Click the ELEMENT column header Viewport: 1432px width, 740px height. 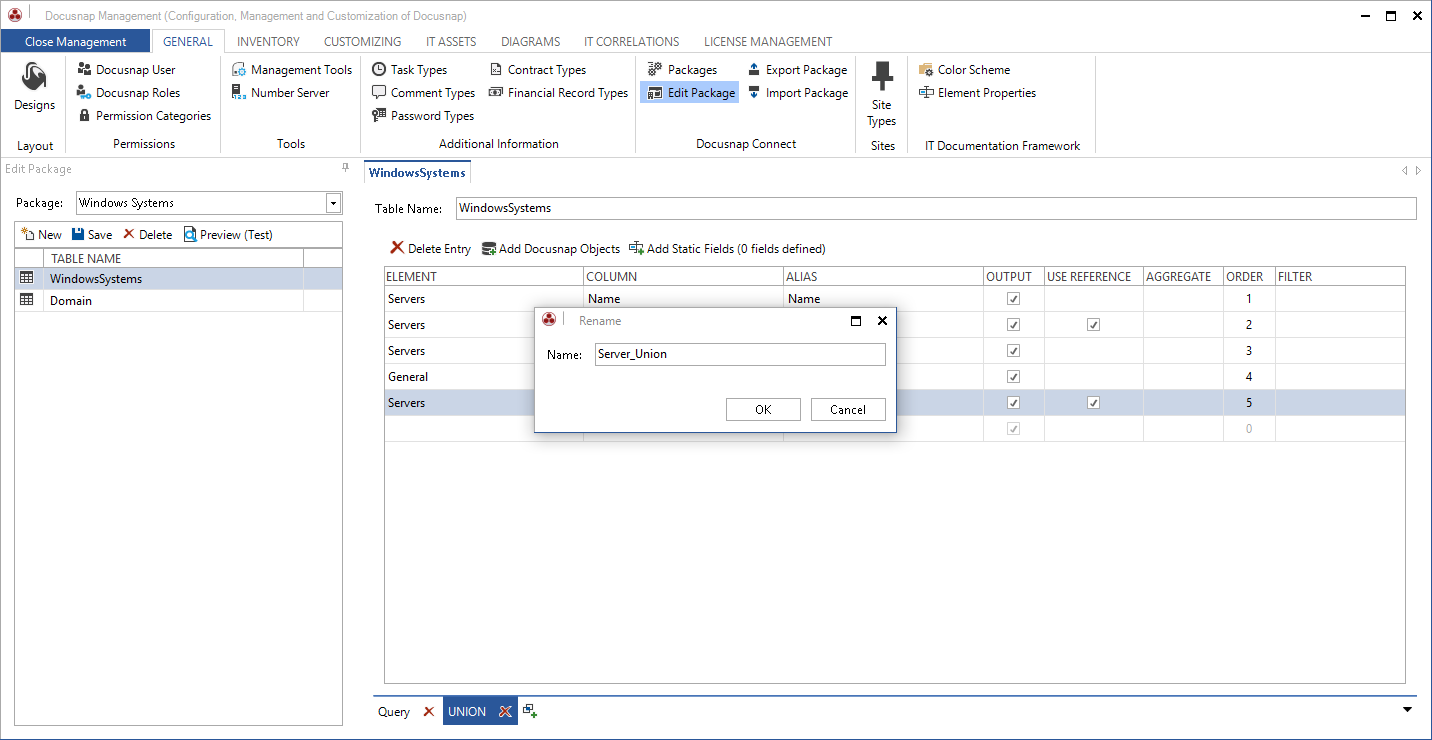click(x=484, y=277)
